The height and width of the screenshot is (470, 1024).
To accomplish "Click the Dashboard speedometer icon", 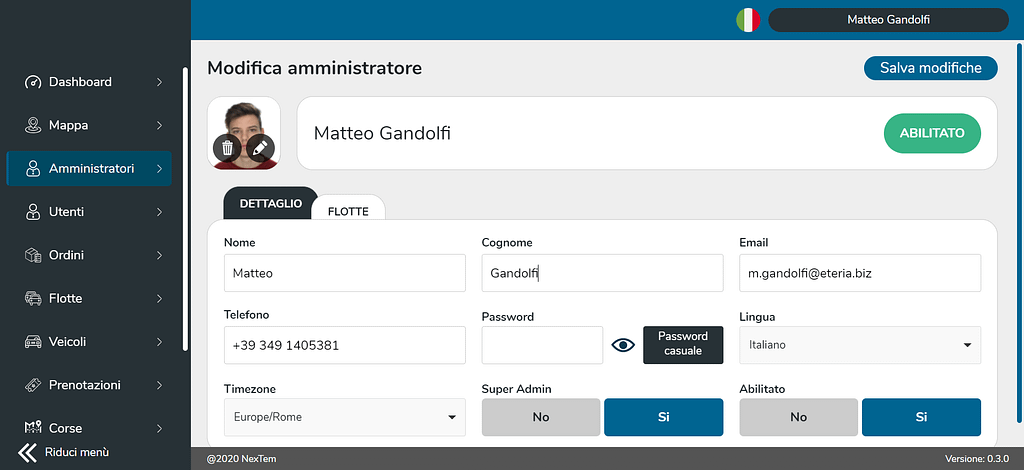I will (33, 82).
